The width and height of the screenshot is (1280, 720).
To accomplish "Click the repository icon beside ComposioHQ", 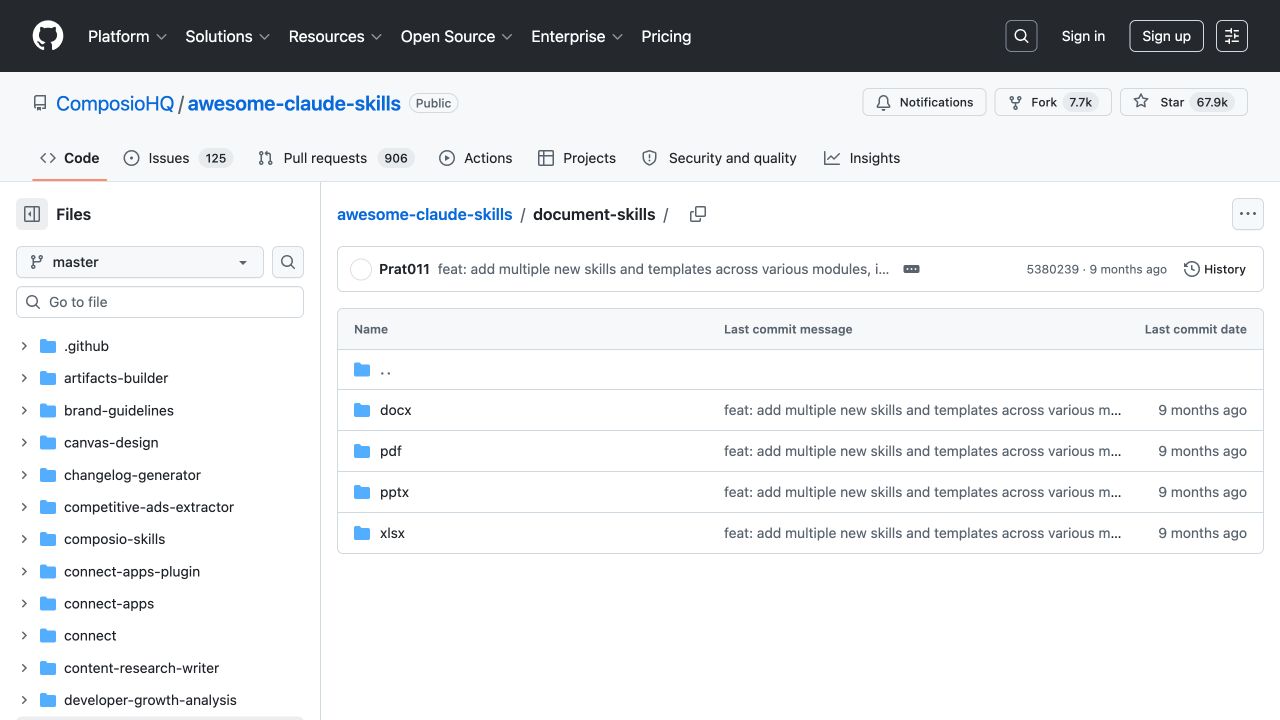I will click(40, 103).
